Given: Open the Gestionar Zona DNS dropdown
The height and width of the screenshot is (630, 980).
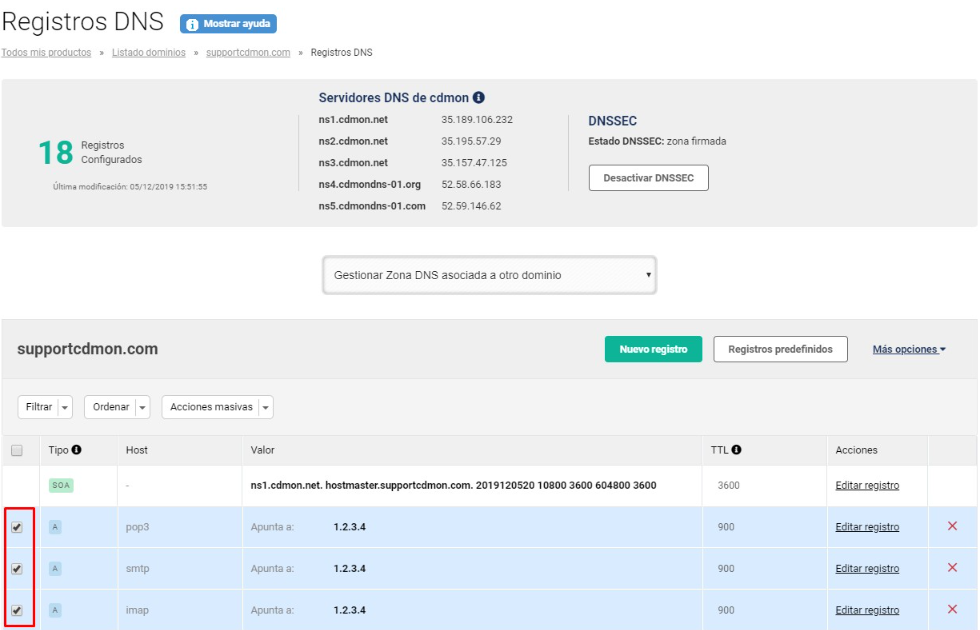Looking at the screenshot, I should pos(489,275).
